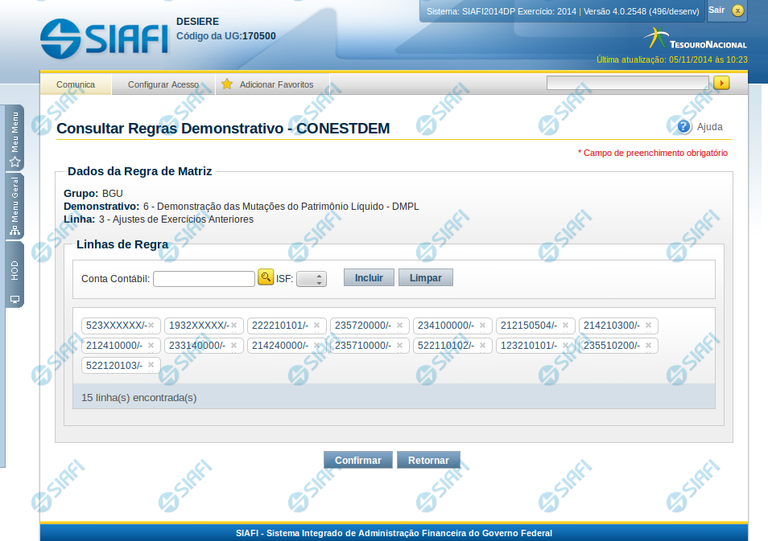
Task: Click the Código da UG value 170500
Action: [x=259, y=36]
